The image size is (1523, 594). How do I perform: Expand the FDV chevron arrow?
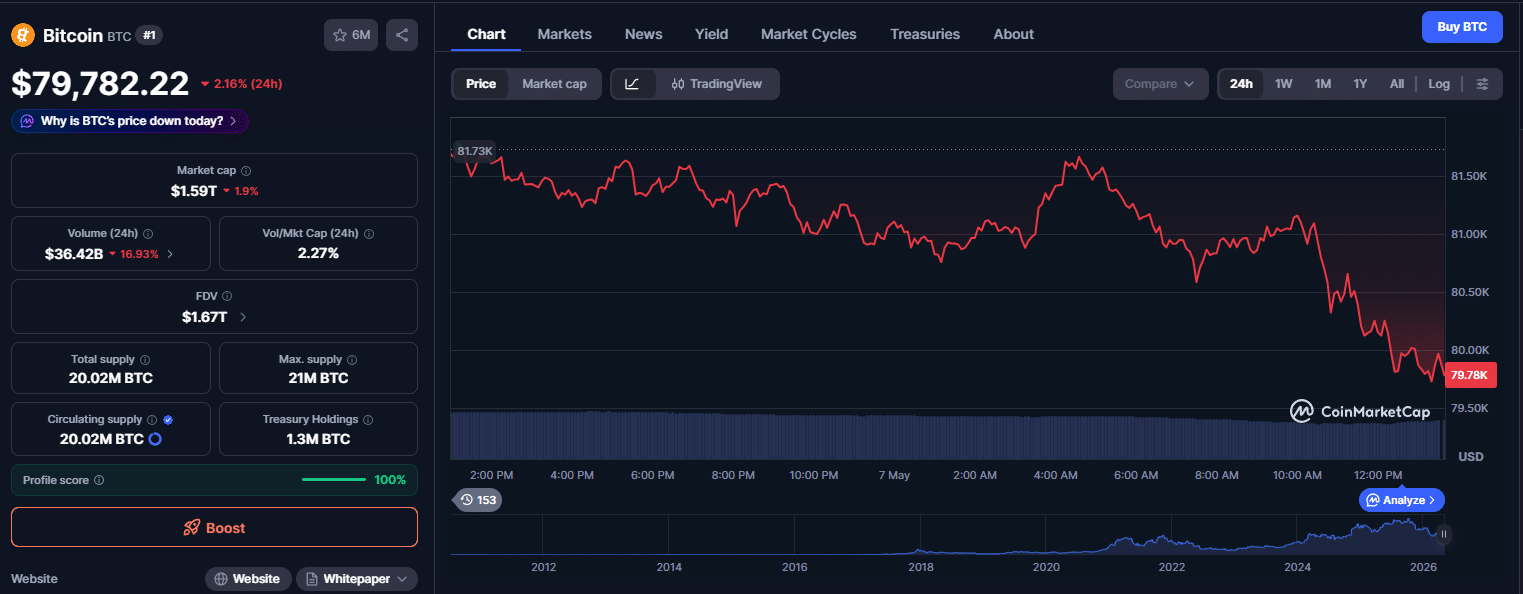pos(243,317)
